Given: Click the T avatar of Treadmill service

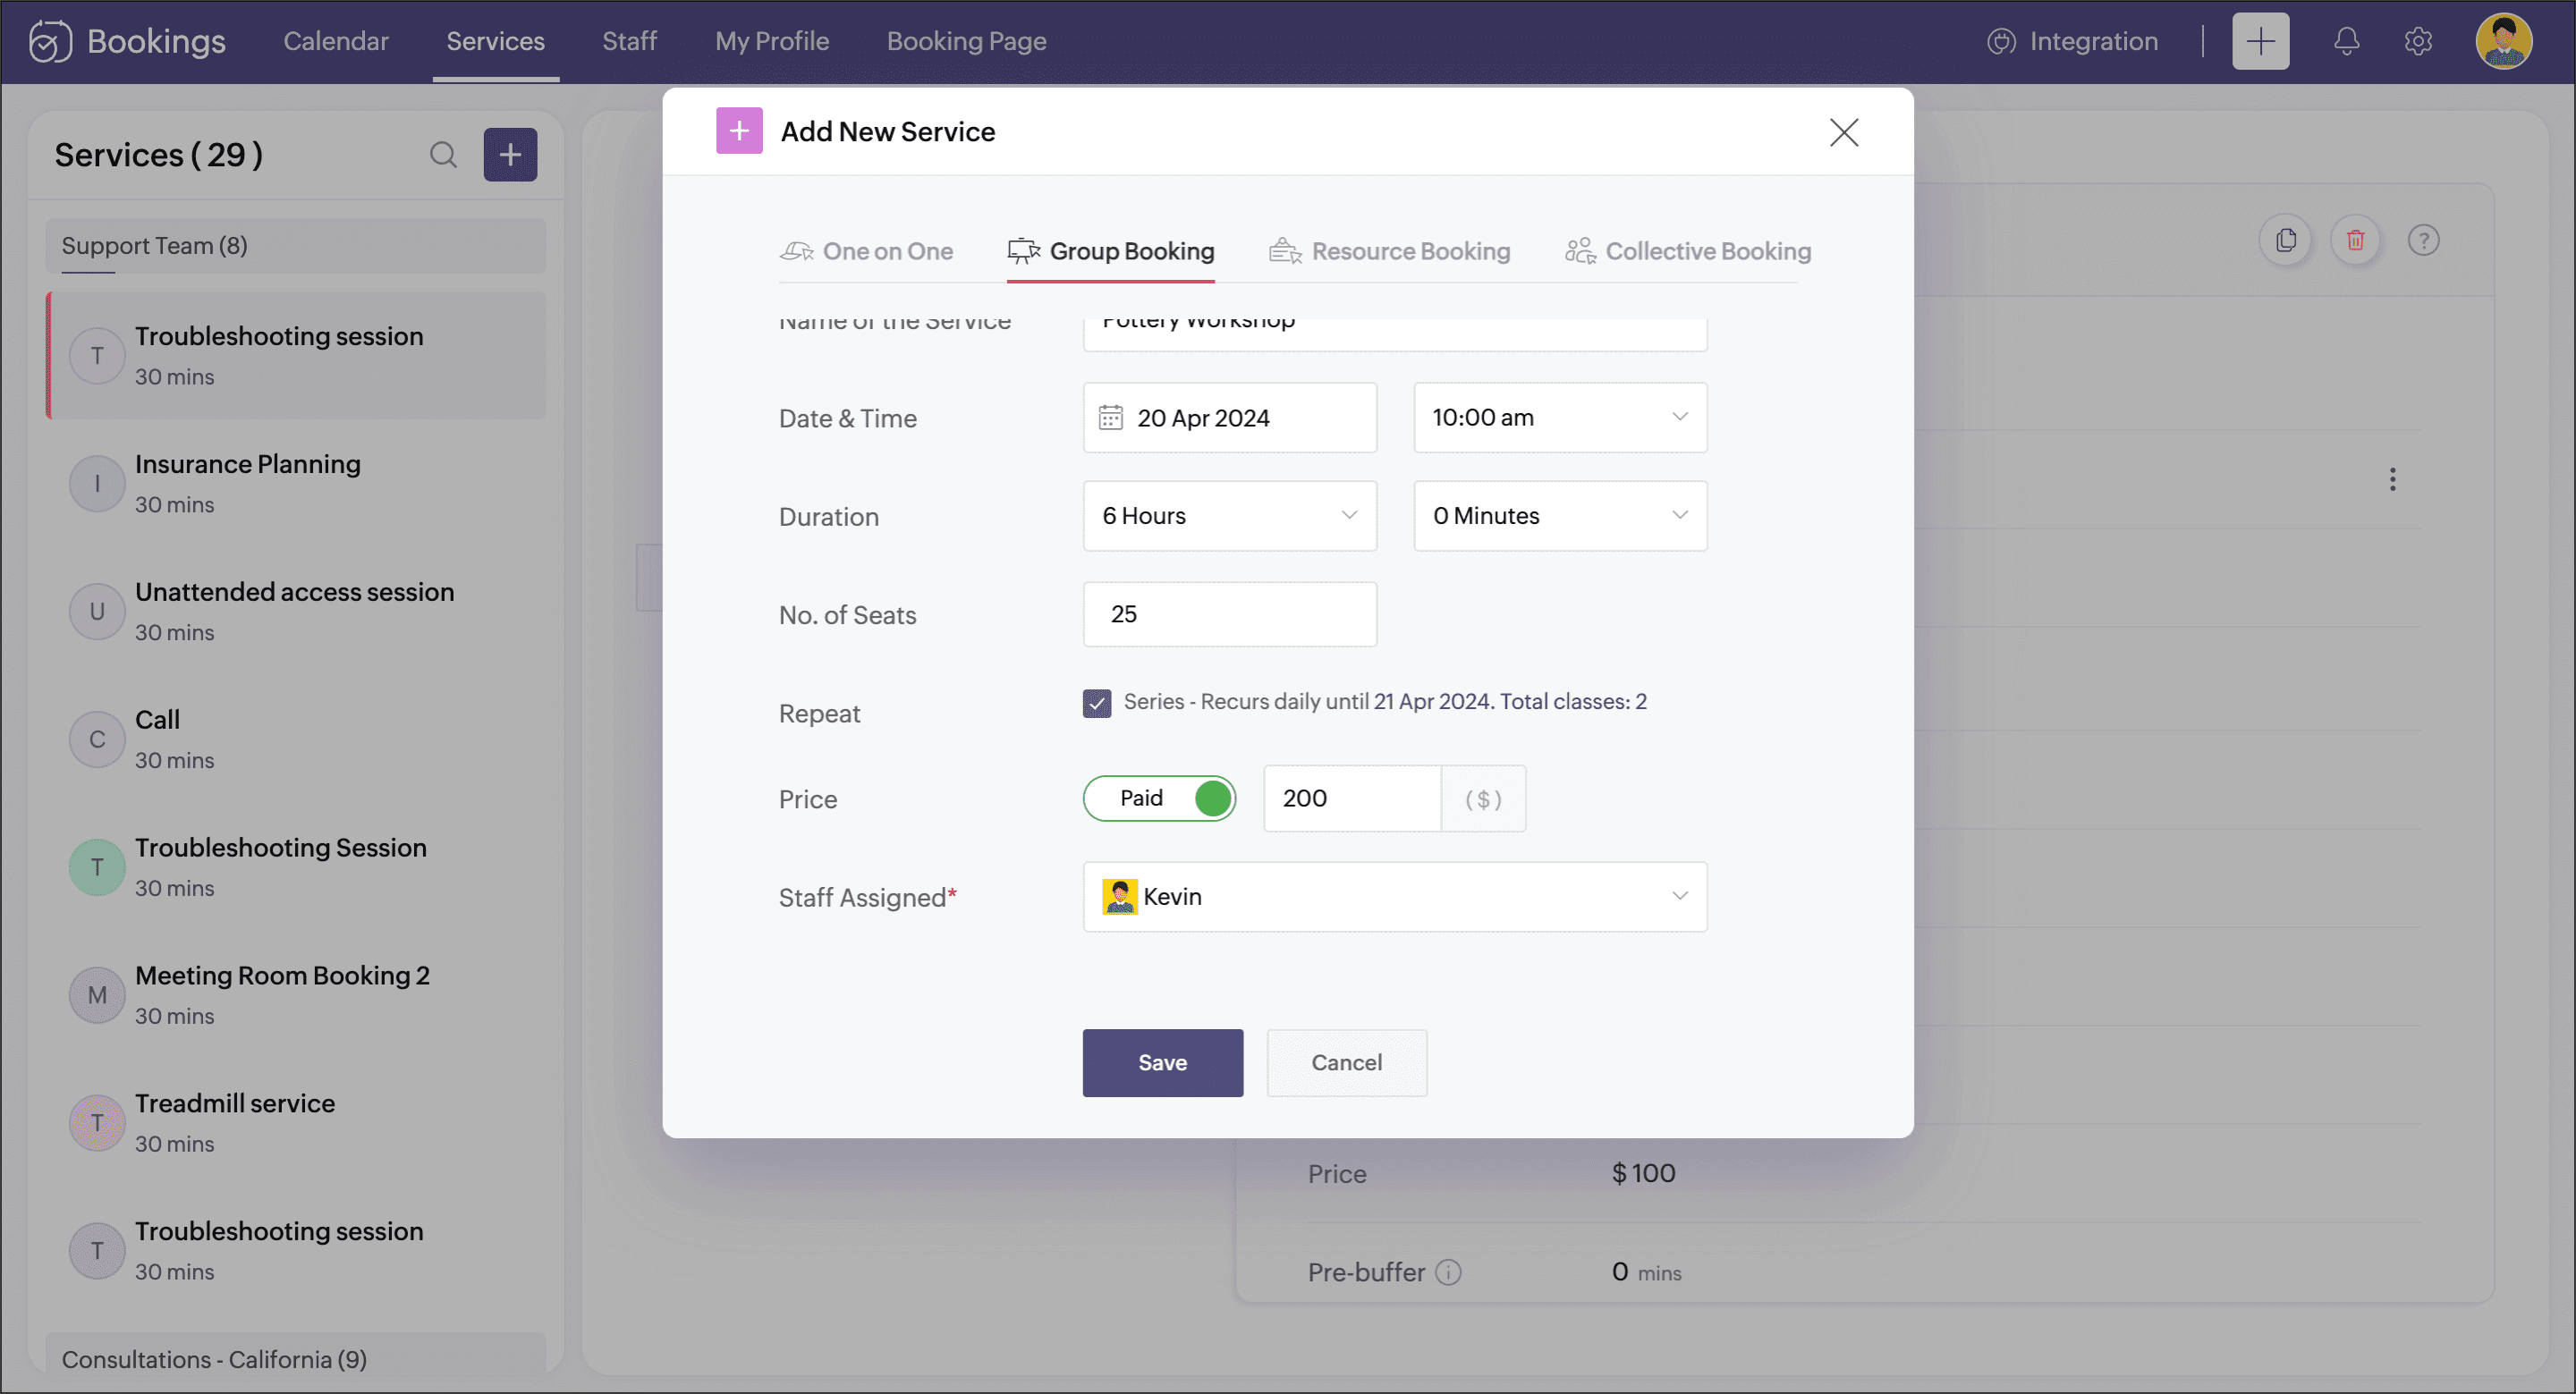Looking at the screenshot, I should [97, 1123].
